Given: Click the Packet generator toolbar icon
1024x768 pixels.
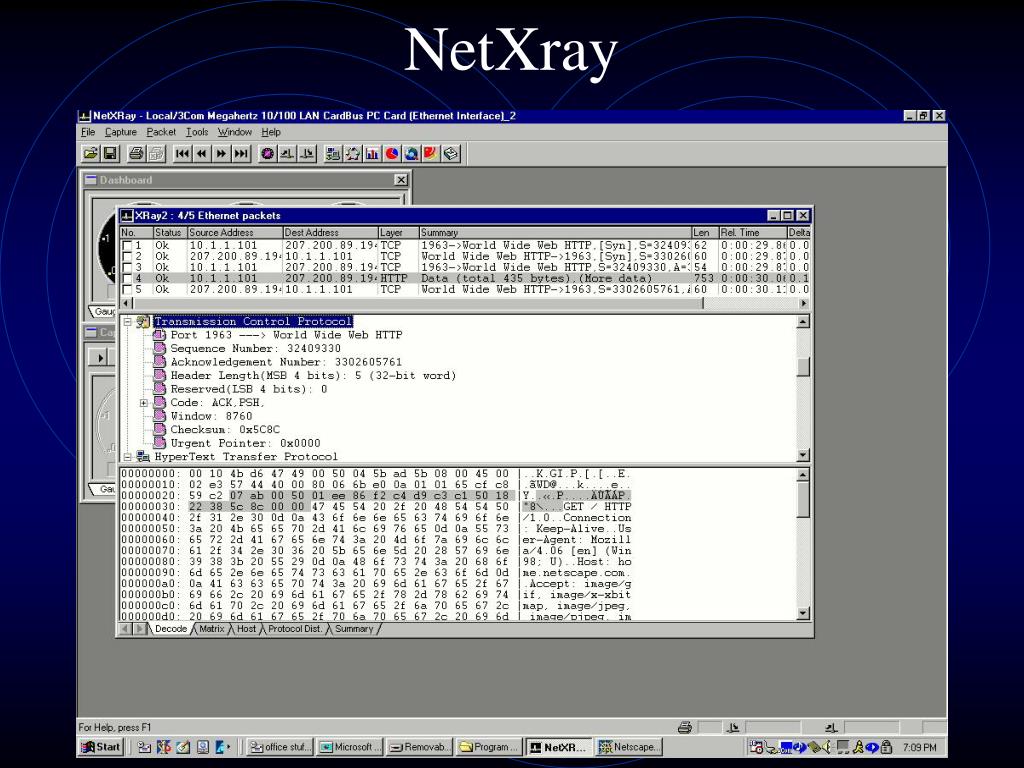Looking at the screenshot, I should (x=307, y=153).
